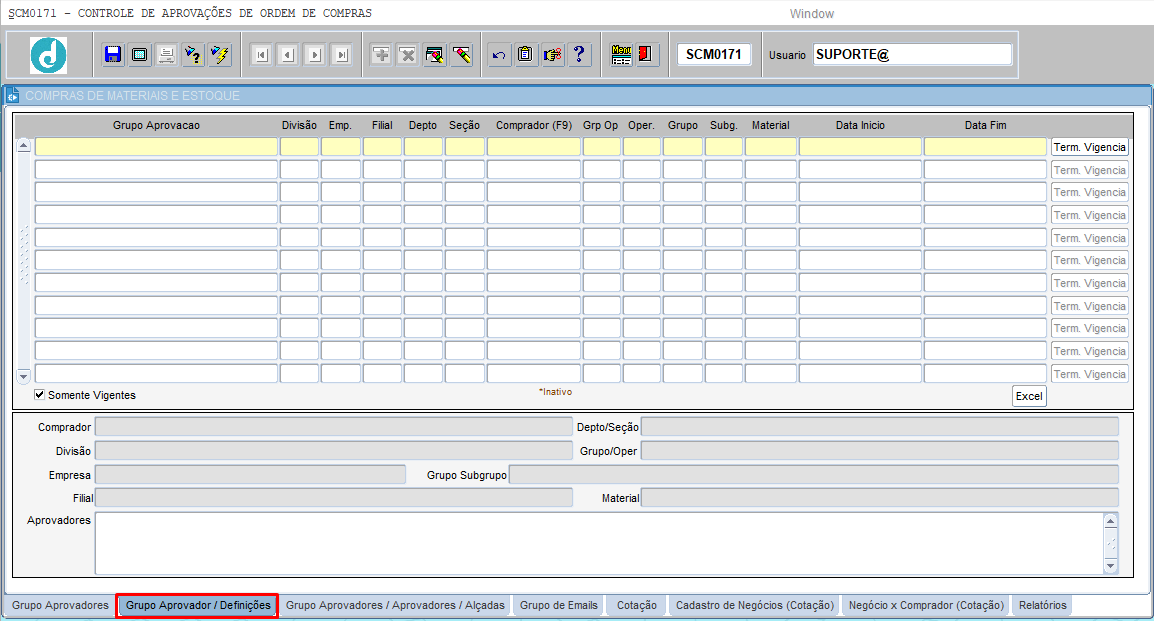Click the Aprovadores text area
Image resolution: width=1154 pixels, height=621 pixels.
pyautogui.click(x=600, y=543)
